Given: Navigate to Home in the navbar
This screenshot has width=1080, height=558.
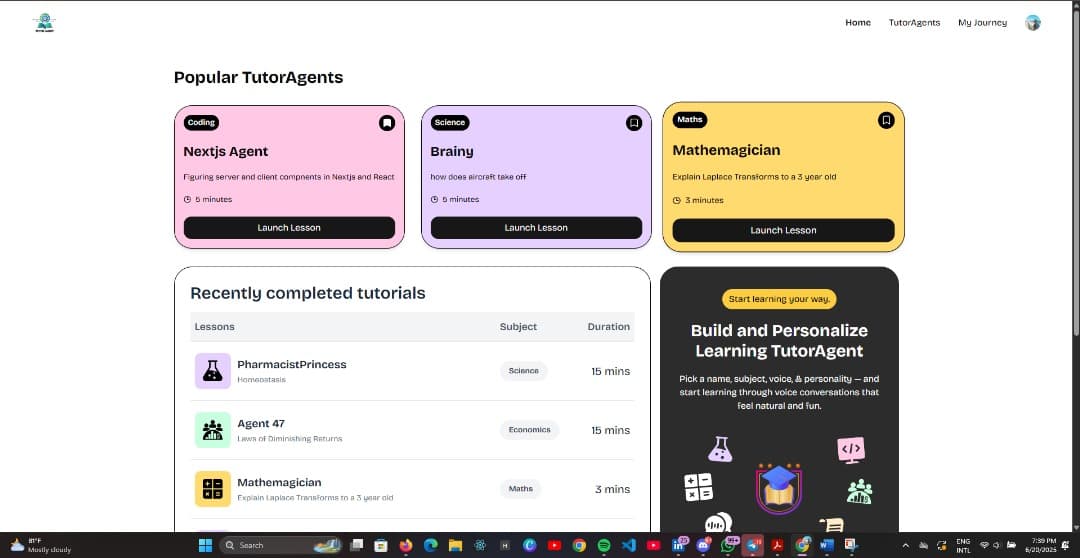Looking at the screenshot, I should [858, 22].
